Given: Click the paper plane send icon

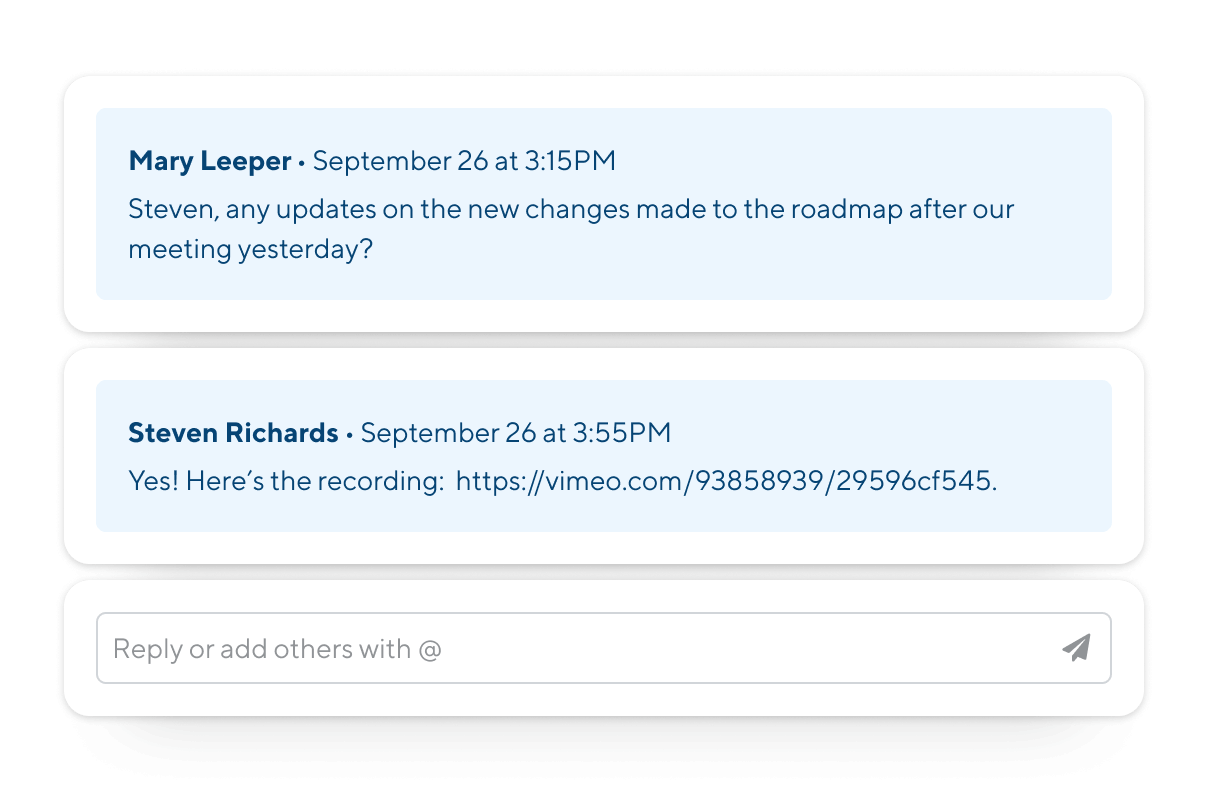Looking at the screenshot, I should coord(1076,648).
